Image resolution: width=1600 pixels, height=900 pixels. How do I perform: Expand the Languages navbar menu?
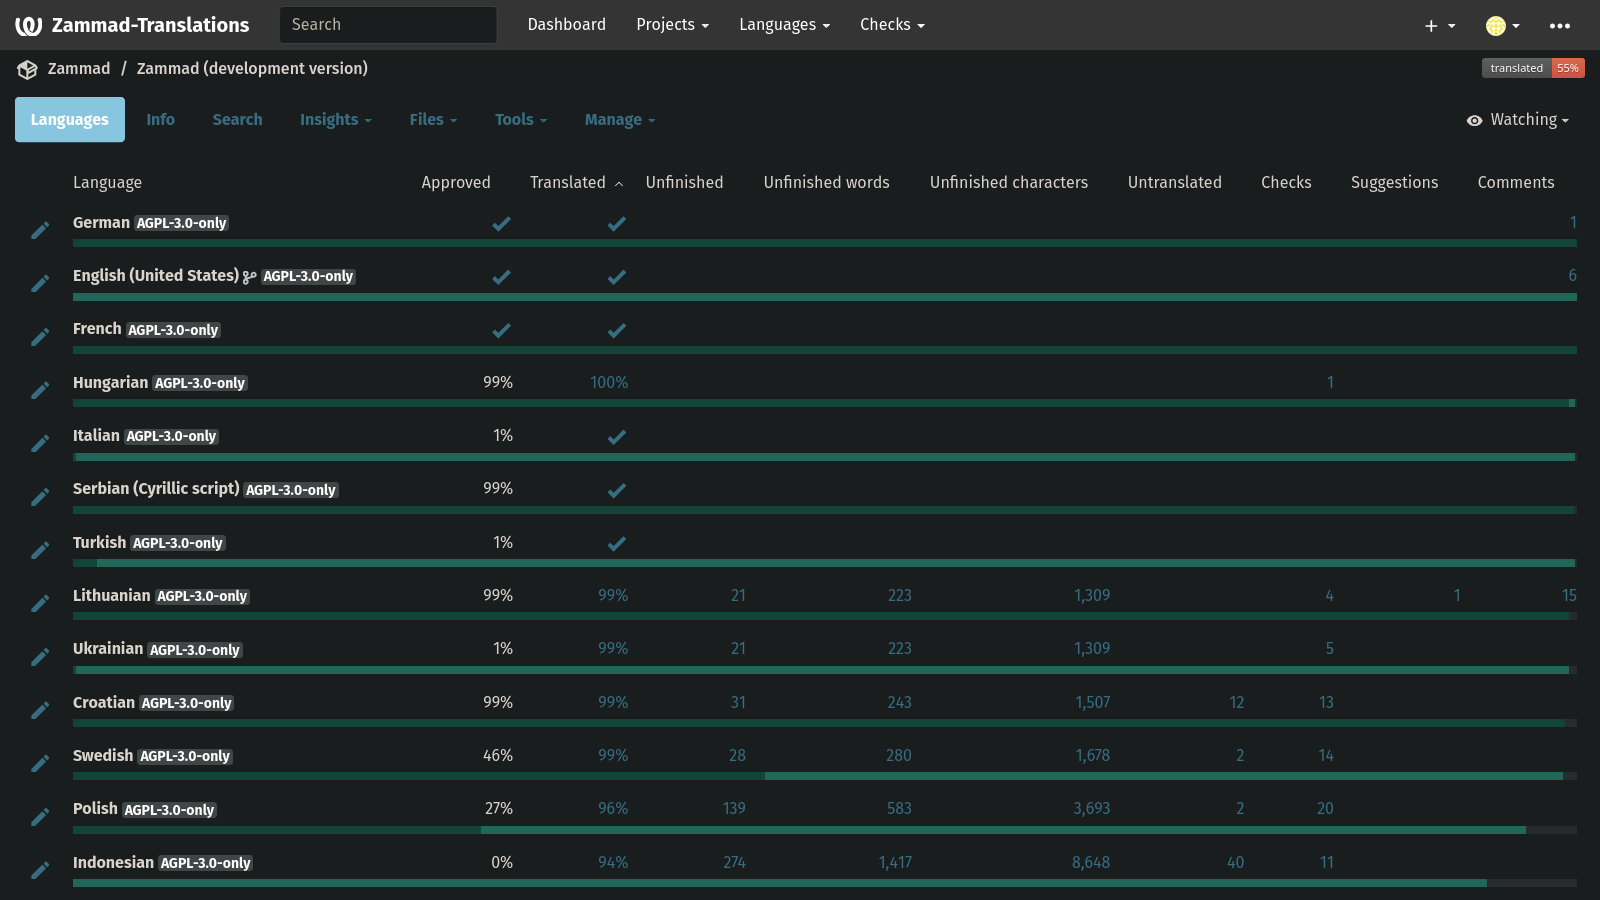(x=784, y=25)
